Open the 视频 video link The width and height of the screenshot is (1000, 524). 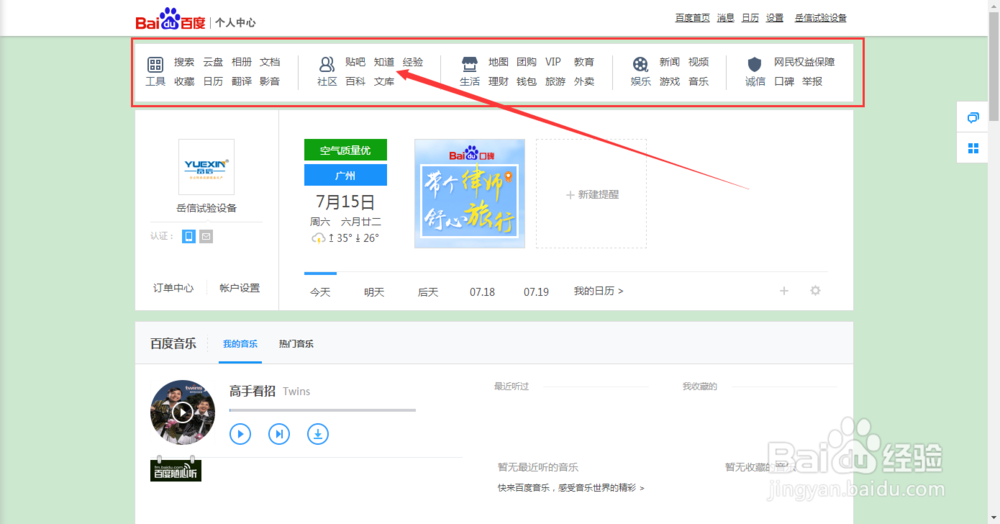(698, 62)
